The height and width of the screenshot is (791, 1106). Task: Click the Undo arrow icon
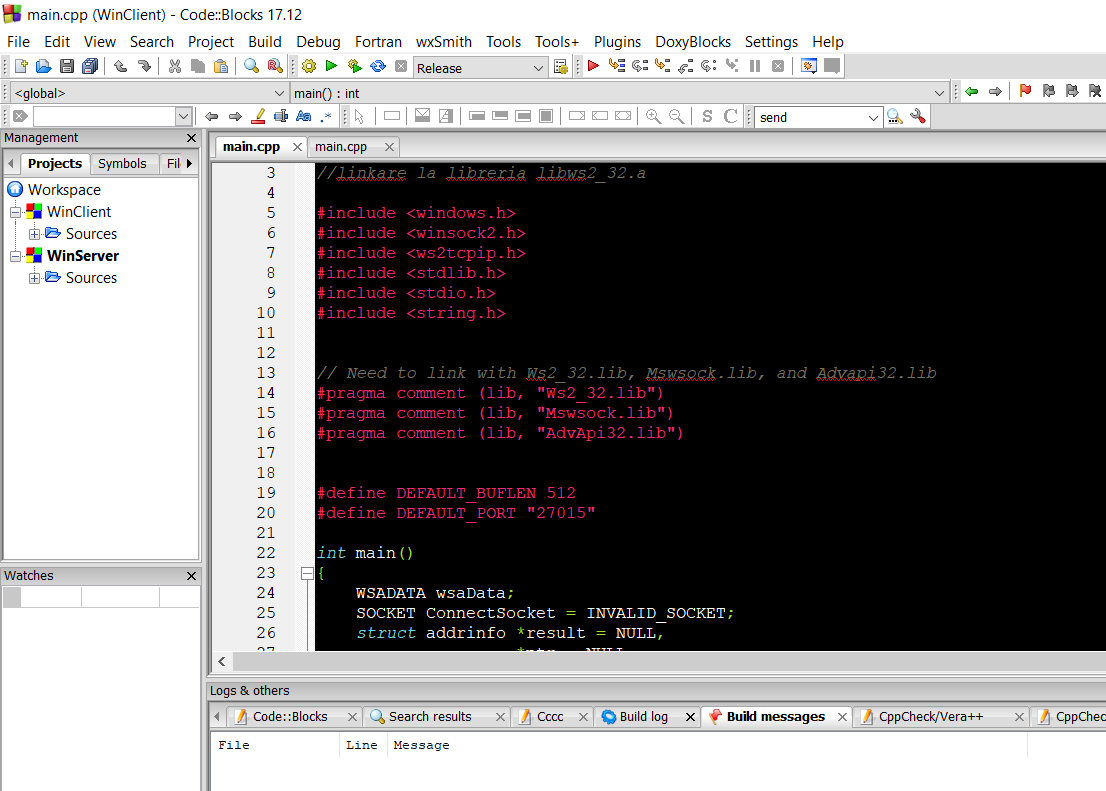[x=121, y=66]
